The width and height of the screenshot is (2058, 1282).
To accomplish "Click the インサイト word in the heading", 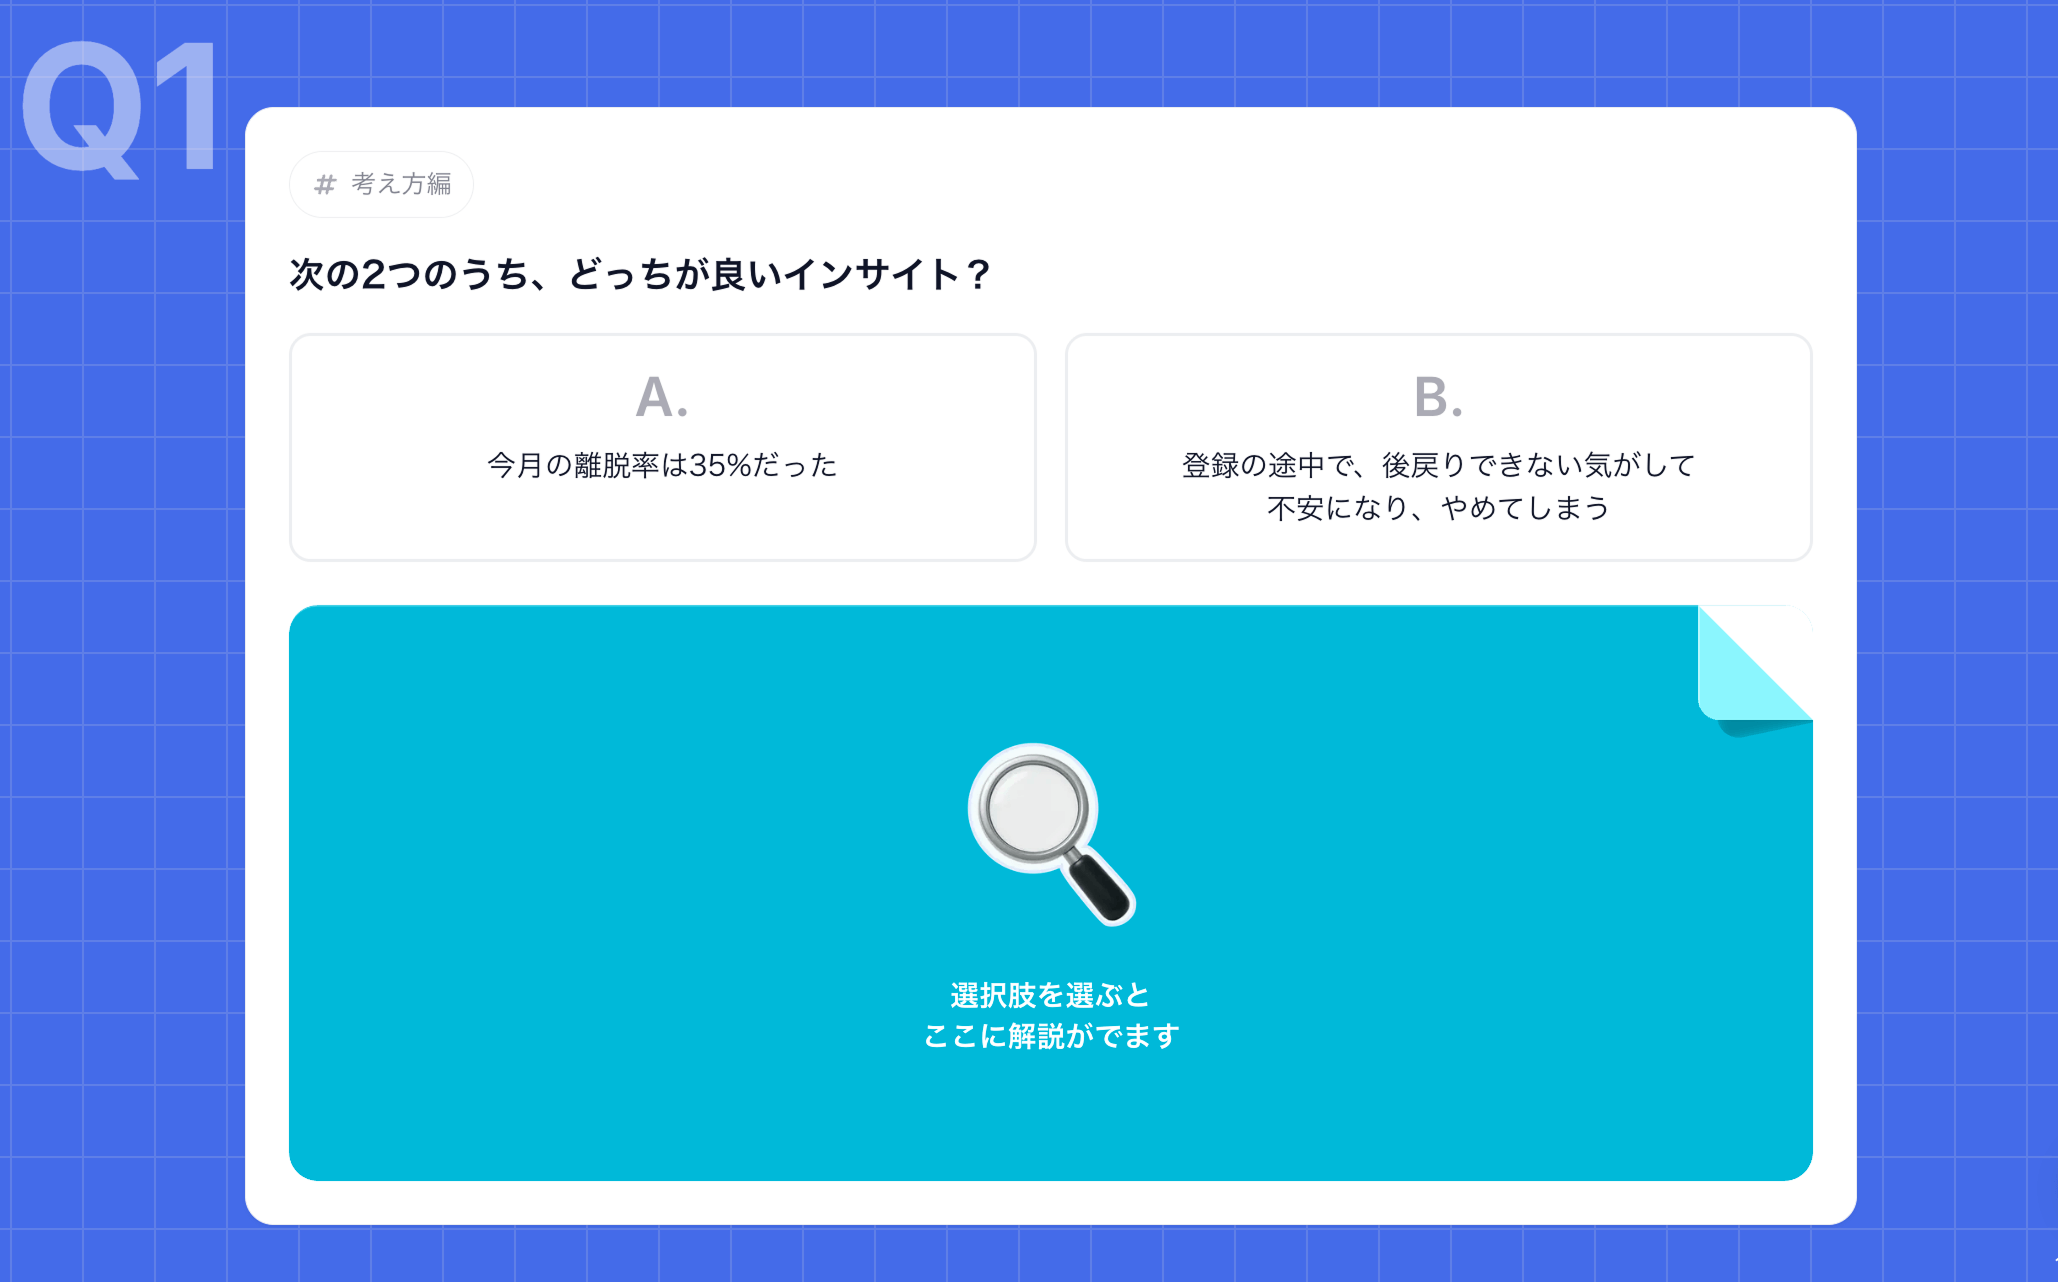I will (x=872, y=274).
